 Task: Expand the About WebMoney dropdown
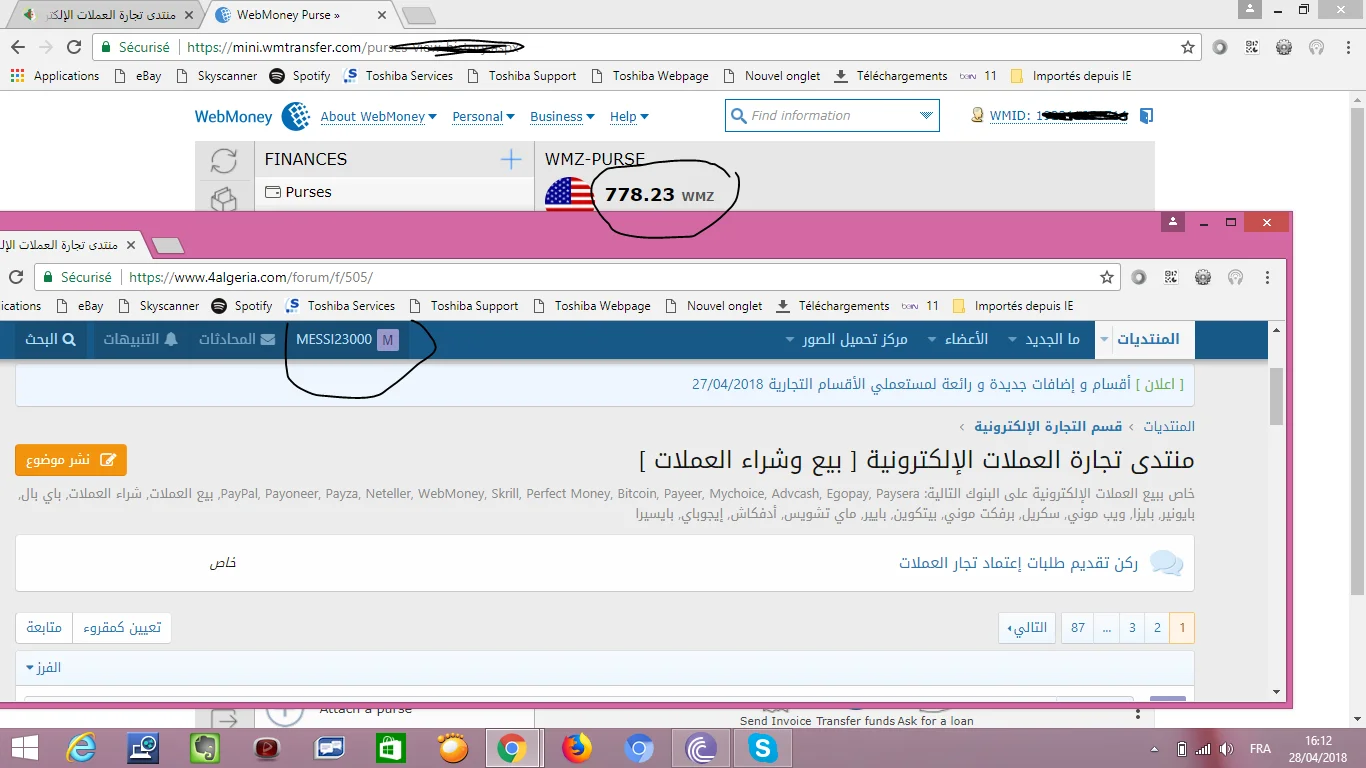(x=378, y=116)
